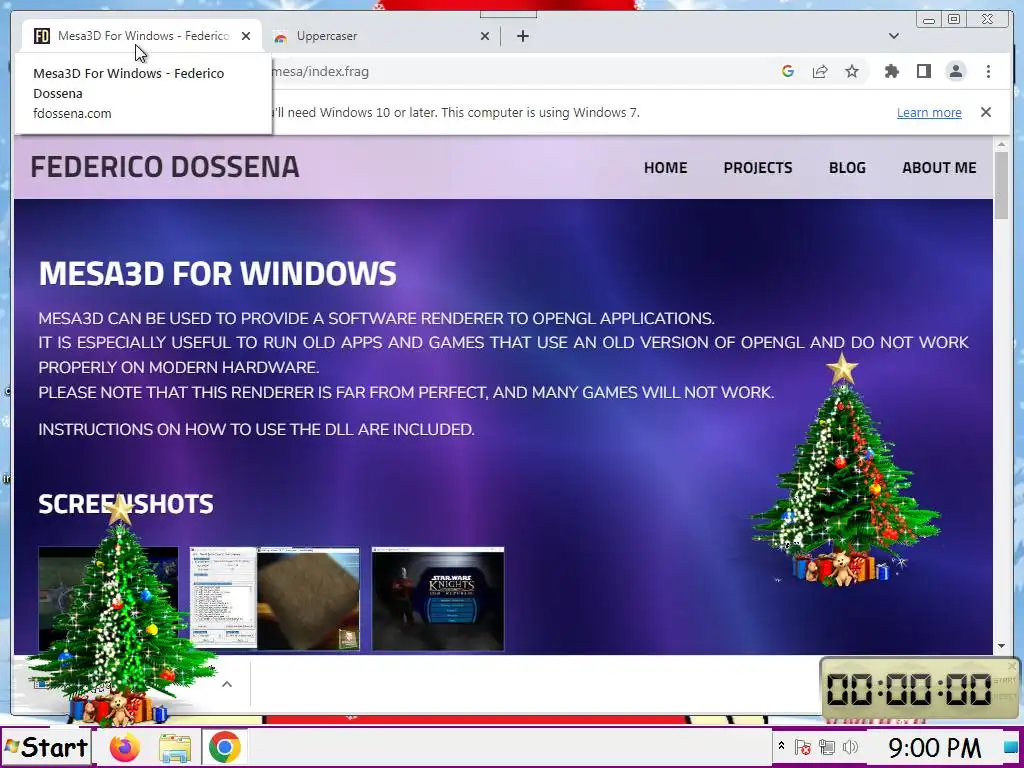The image size is (1024, 768).
Task: Click the Show desktop button
Action: pyautogui.click(x=1011, y=747)
